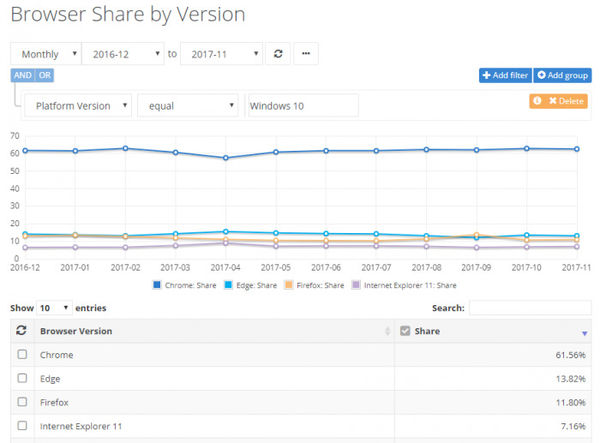Open the Monthly period dropdown
This screenshot has height=443, width=600.
[x=43, y=53]
